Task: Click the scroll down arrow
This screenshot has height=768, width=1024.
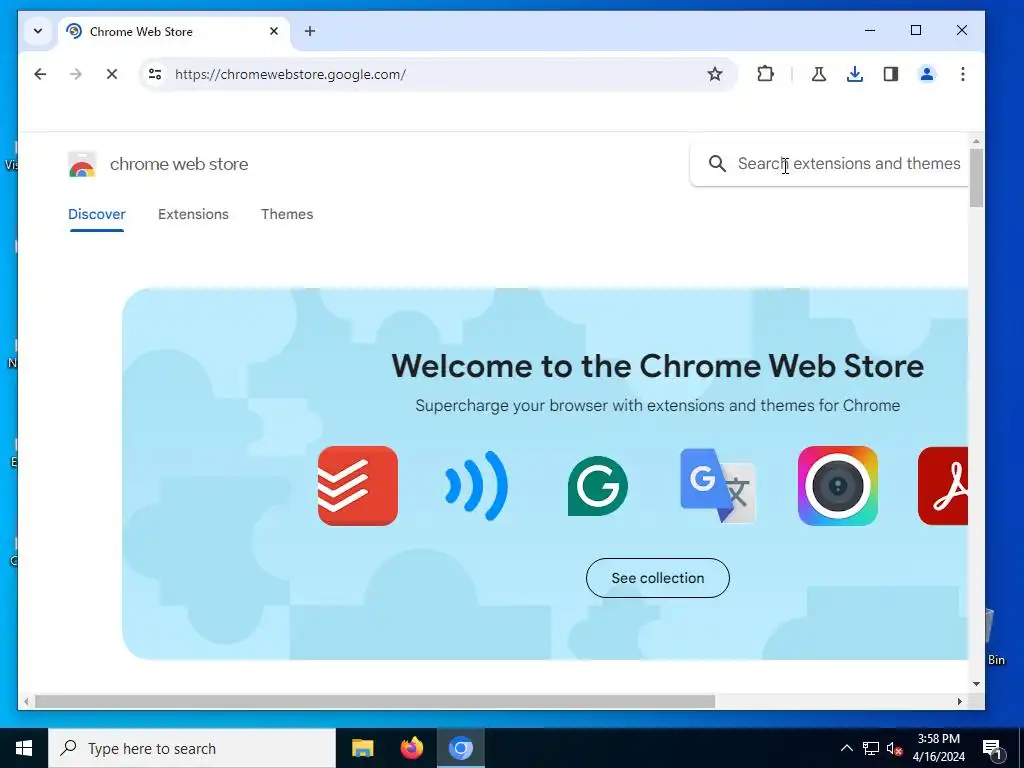Action: tap(976, 684)
